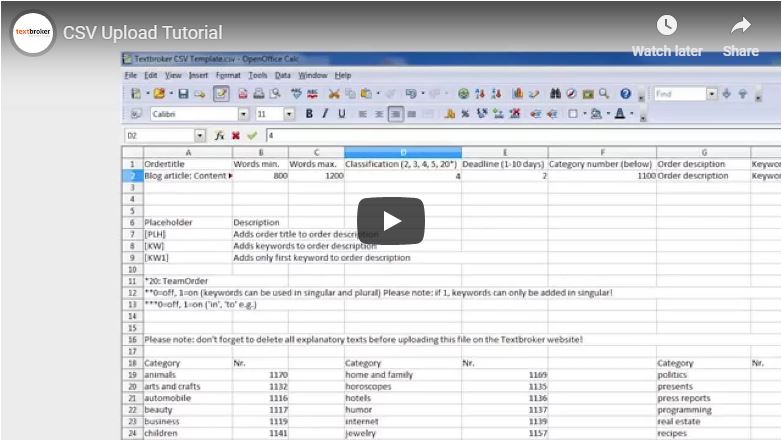Open the File menu
The height and width of the screenshot is (440, 782).
click(x=131, y=75)
